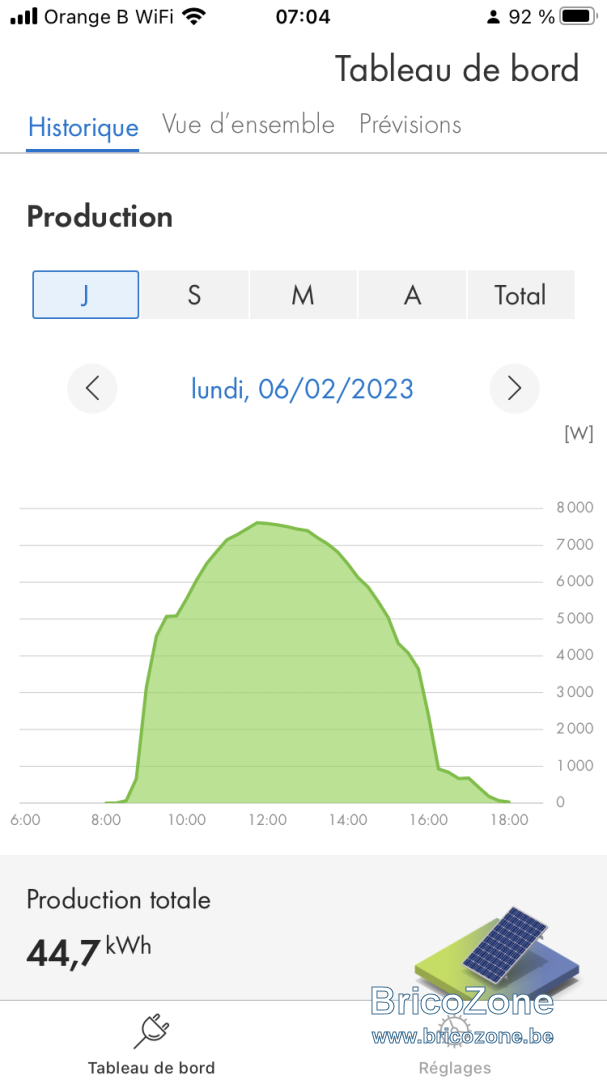The width and height of the screenshot is (607, 1080).
Task: Tap the cellular signal bars icon
Action: 24,17
